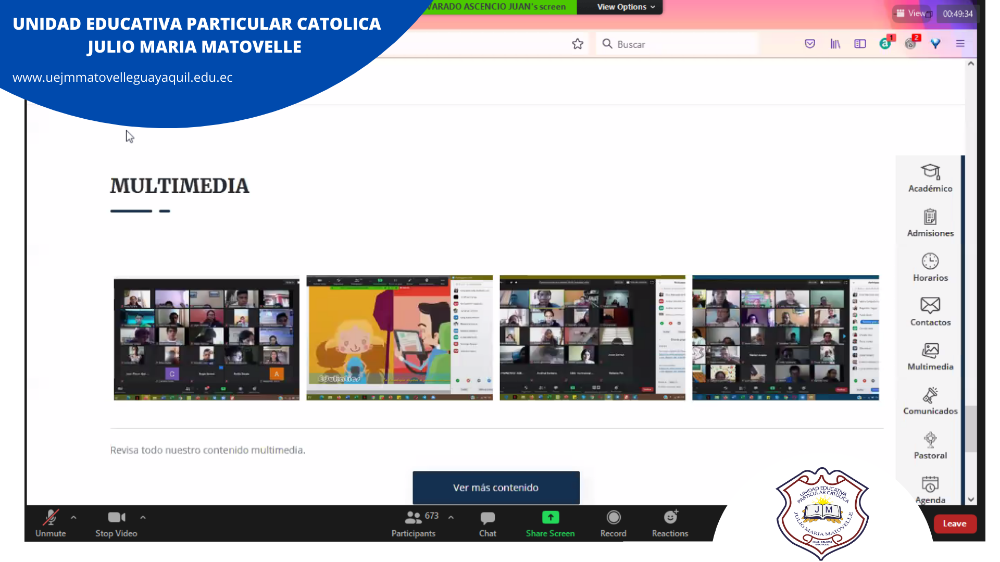Open third multimedia thumbnail with chat panel
1000x562 pixels.
coord(592,338)
